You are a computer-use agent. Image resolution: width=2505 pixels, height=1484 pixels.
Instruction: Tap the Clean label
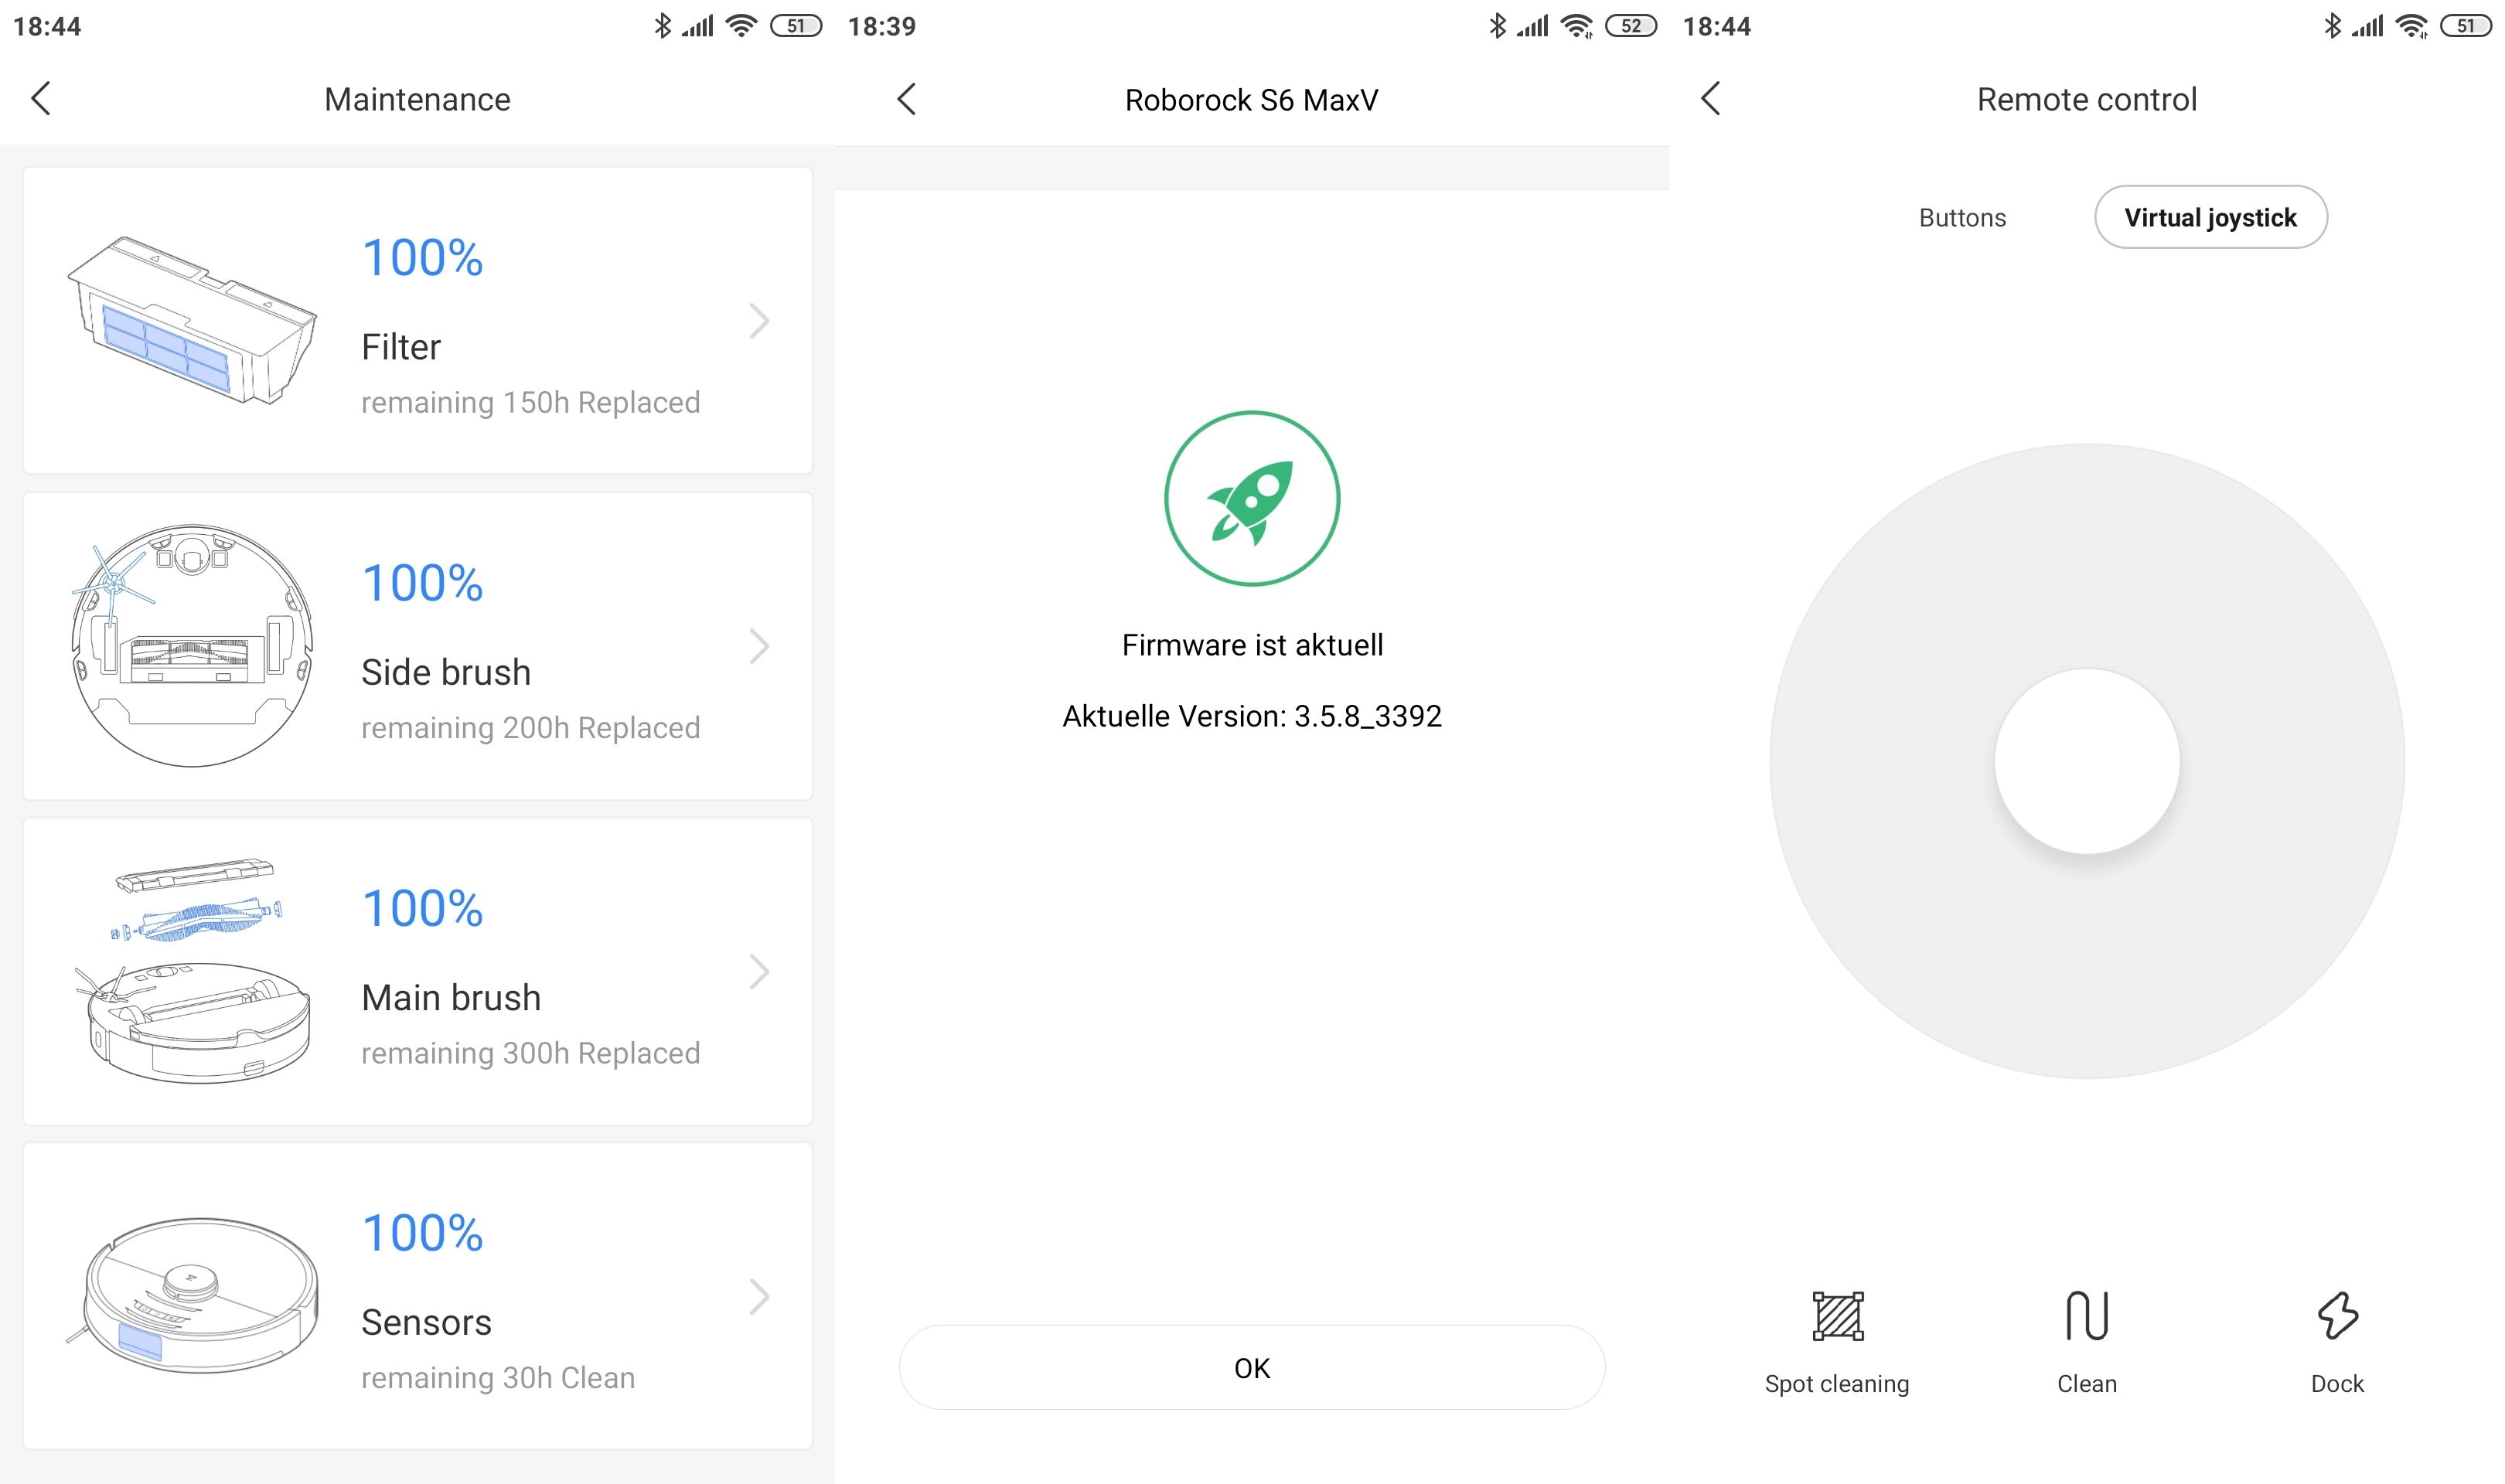[x=2087, y=1384]
